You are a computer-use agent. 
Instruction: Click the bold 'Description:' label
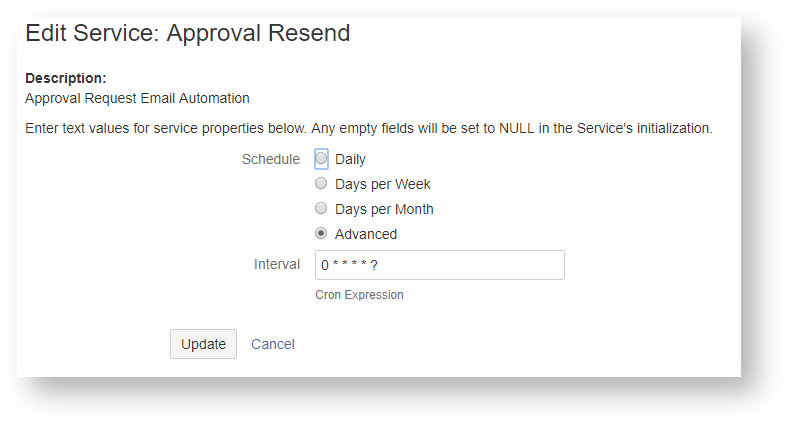tap(65, 78)
